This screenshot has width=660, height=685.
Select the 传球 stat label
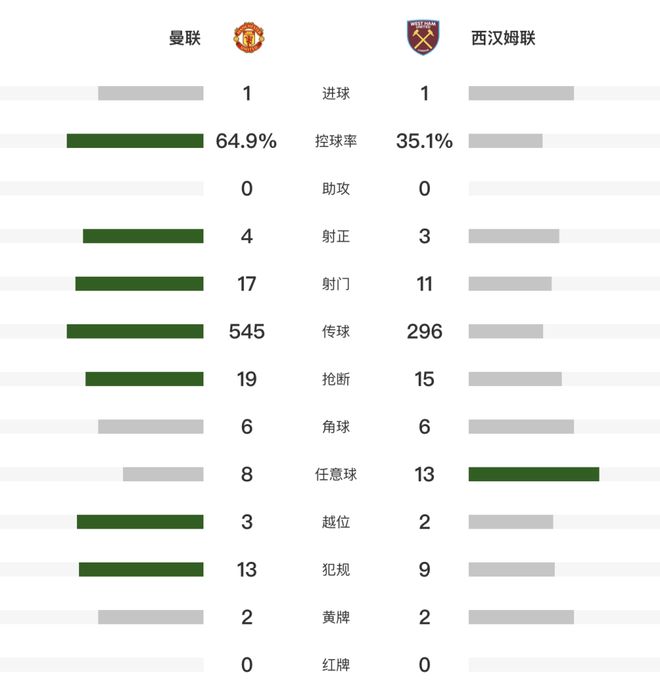click(x=336, y=332)
